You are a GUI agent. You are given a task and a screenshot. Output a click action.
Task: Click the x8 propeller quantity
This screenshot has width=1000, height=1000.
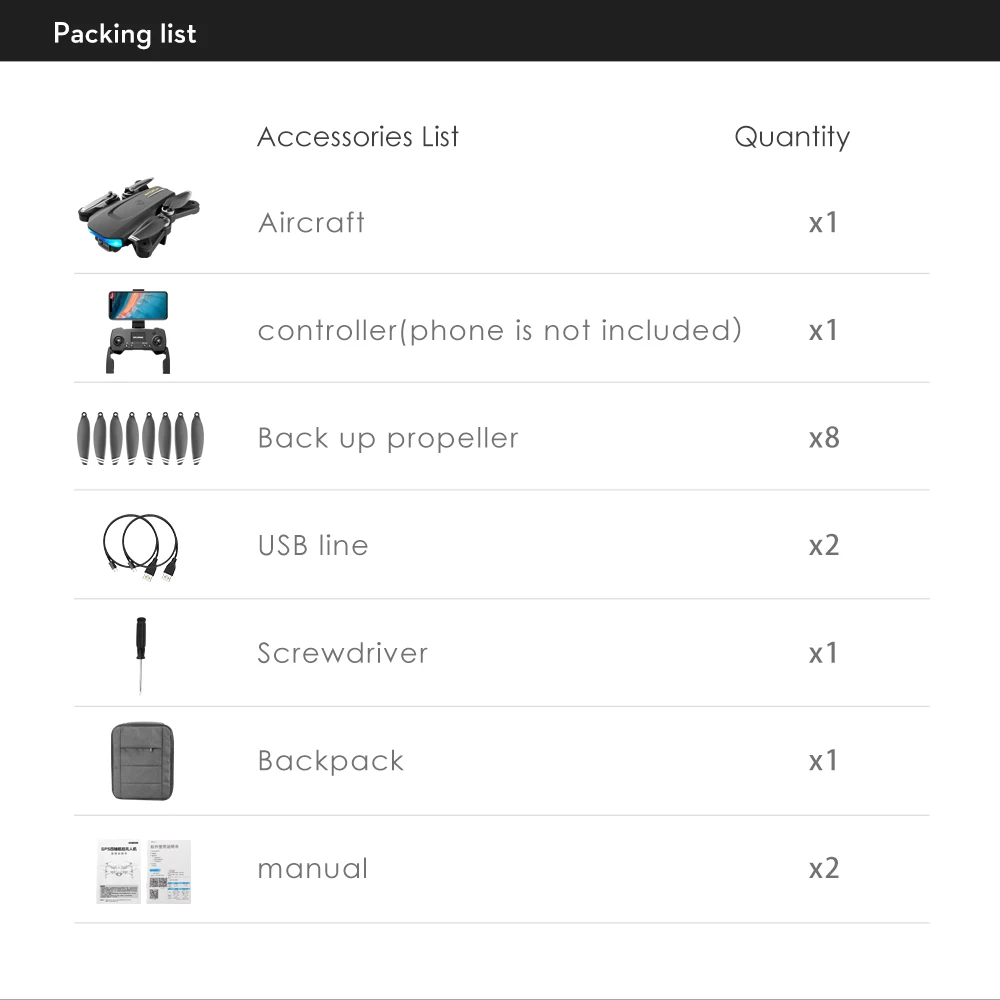point(824,438)
